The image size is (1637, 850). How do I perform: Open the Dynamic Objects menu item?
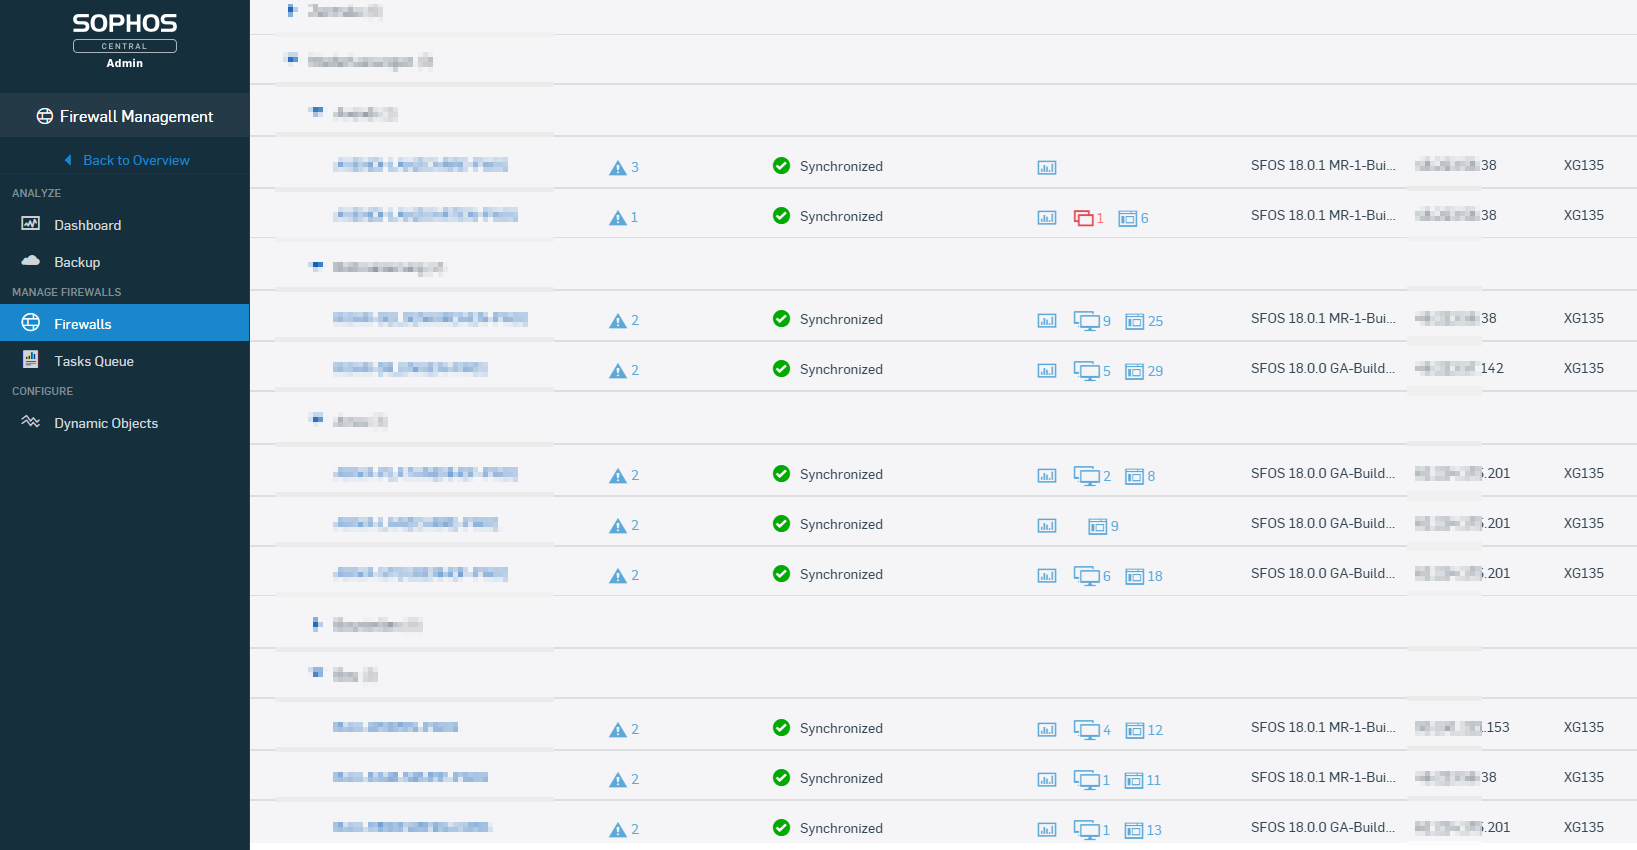click(x=124, y=423)
